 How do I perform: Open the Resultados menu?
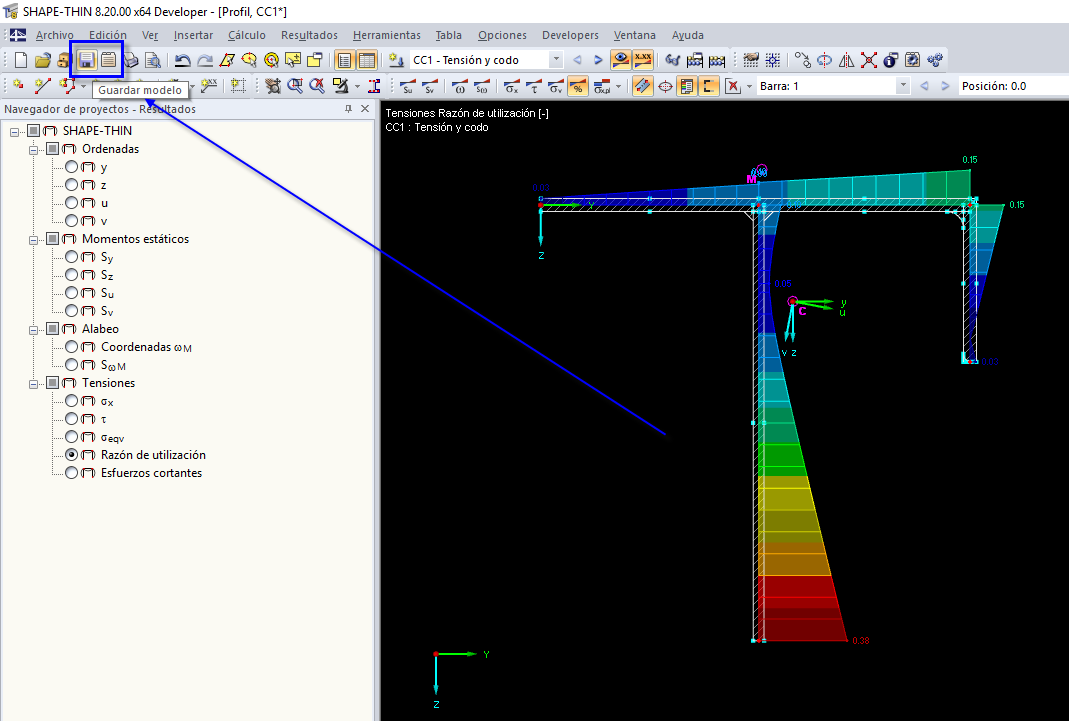(x=309, y=35)
